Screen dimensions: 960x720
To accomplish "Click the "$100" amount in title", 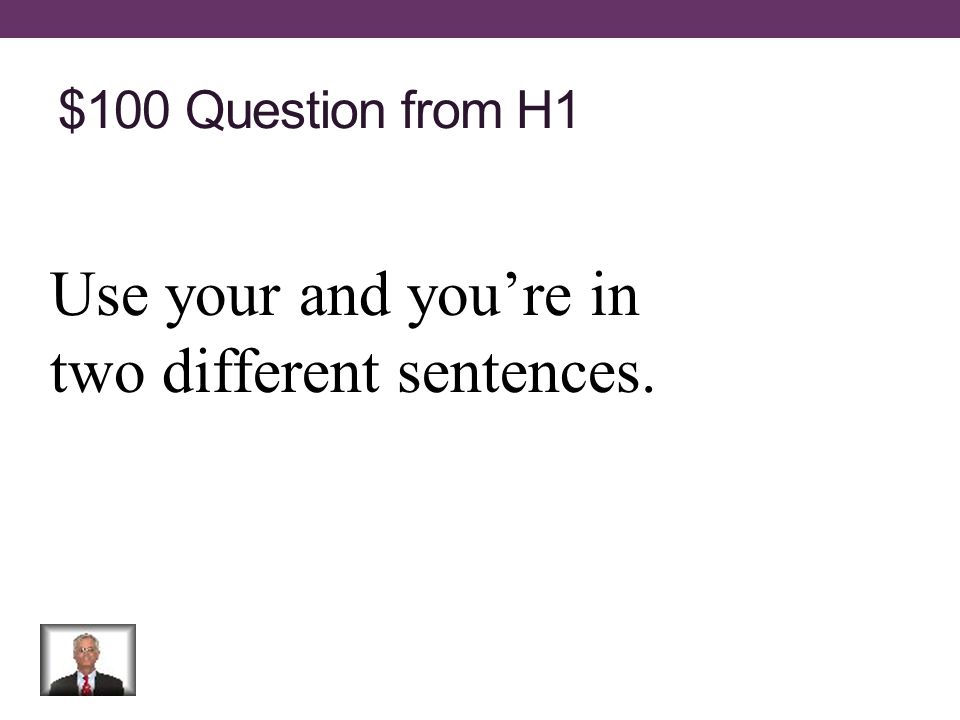I will pos(113,110).
